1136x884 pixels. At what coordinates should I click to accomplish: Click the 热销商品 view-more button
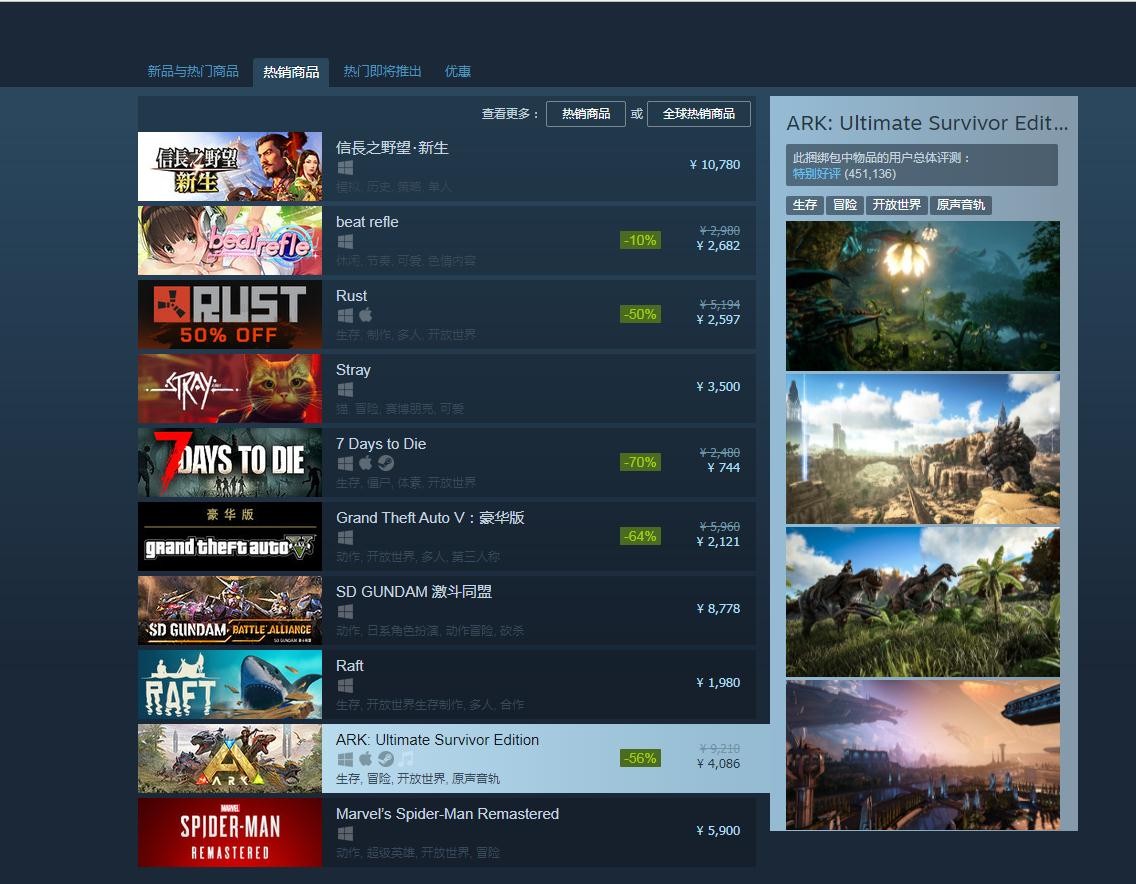pos(586,113)
